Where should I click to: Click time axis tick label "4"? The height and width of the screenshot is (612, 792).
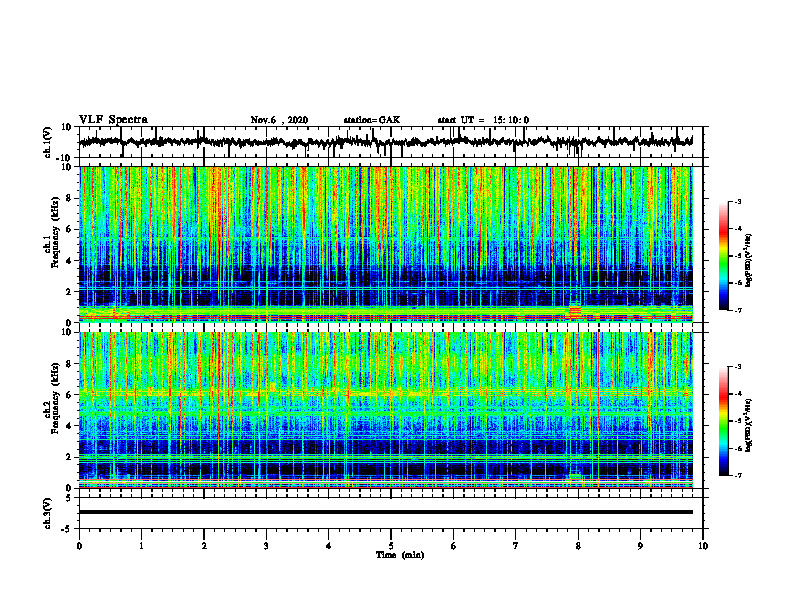(328, 546)
